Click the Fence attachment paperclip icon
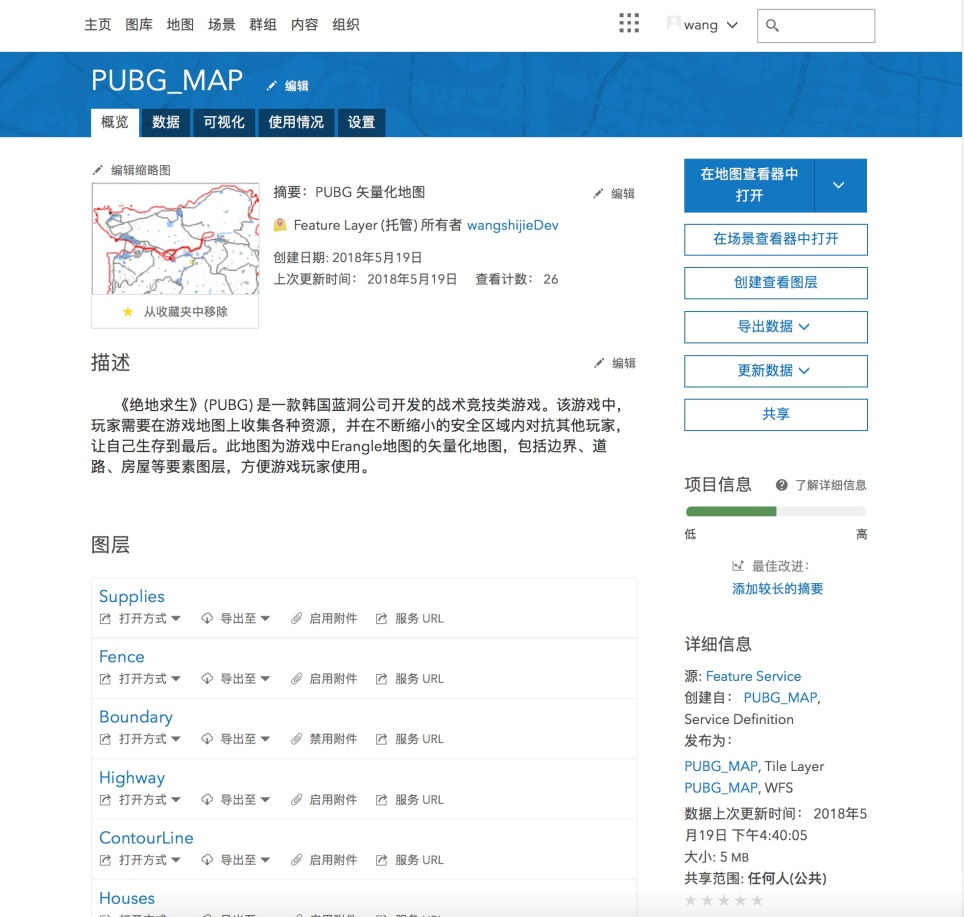 click(296, 679)
